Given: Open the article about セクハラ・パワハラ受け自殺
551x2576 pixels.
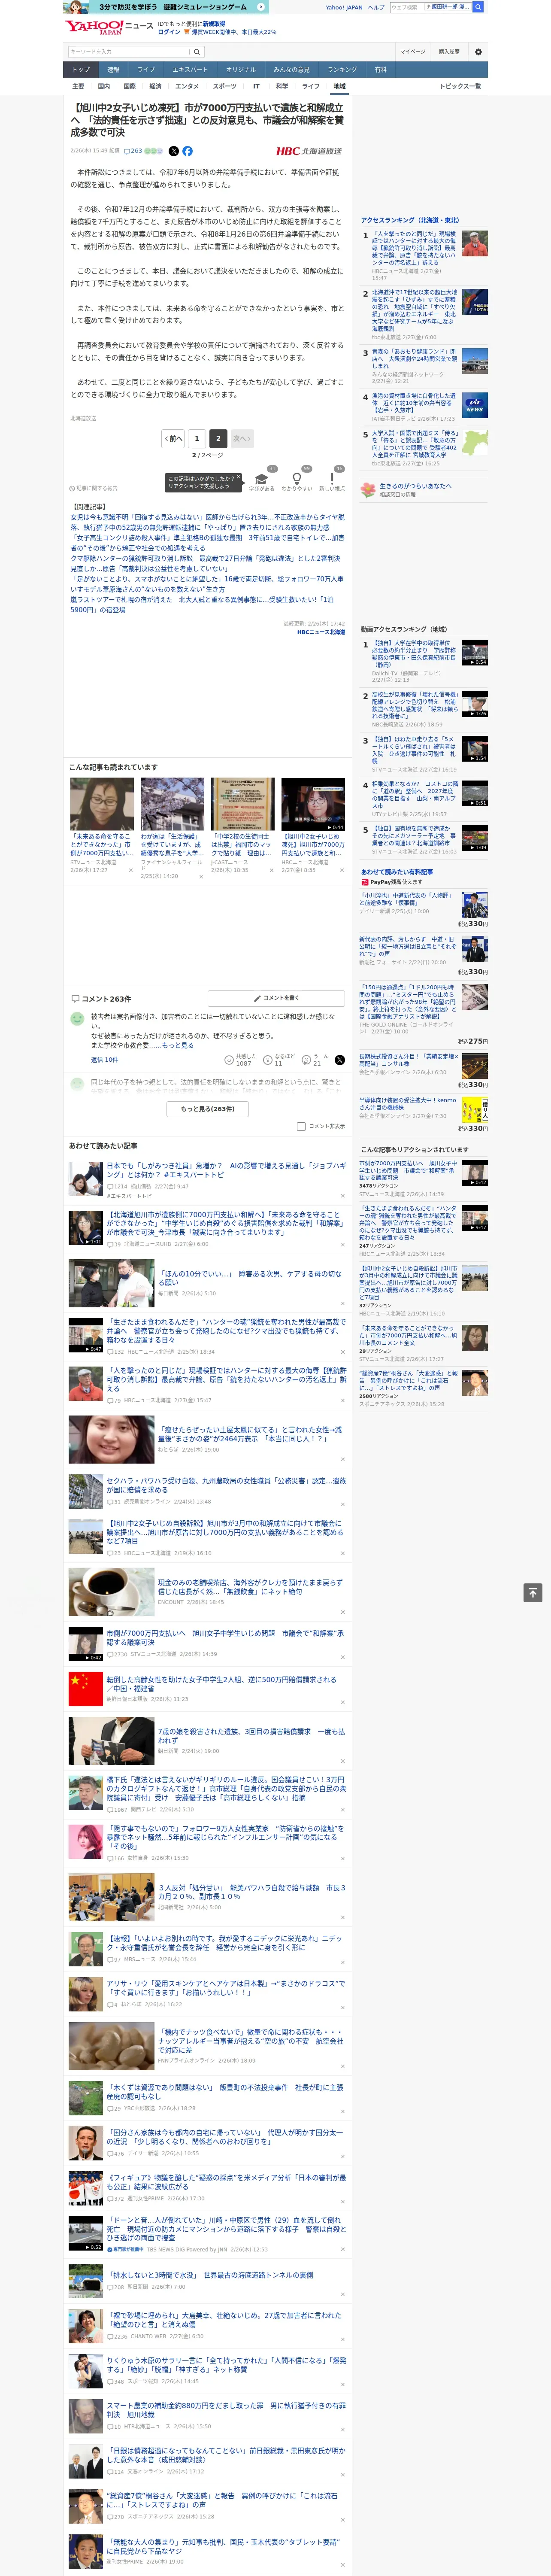Looking at the screenshot, I should (x=226, y=1485).
